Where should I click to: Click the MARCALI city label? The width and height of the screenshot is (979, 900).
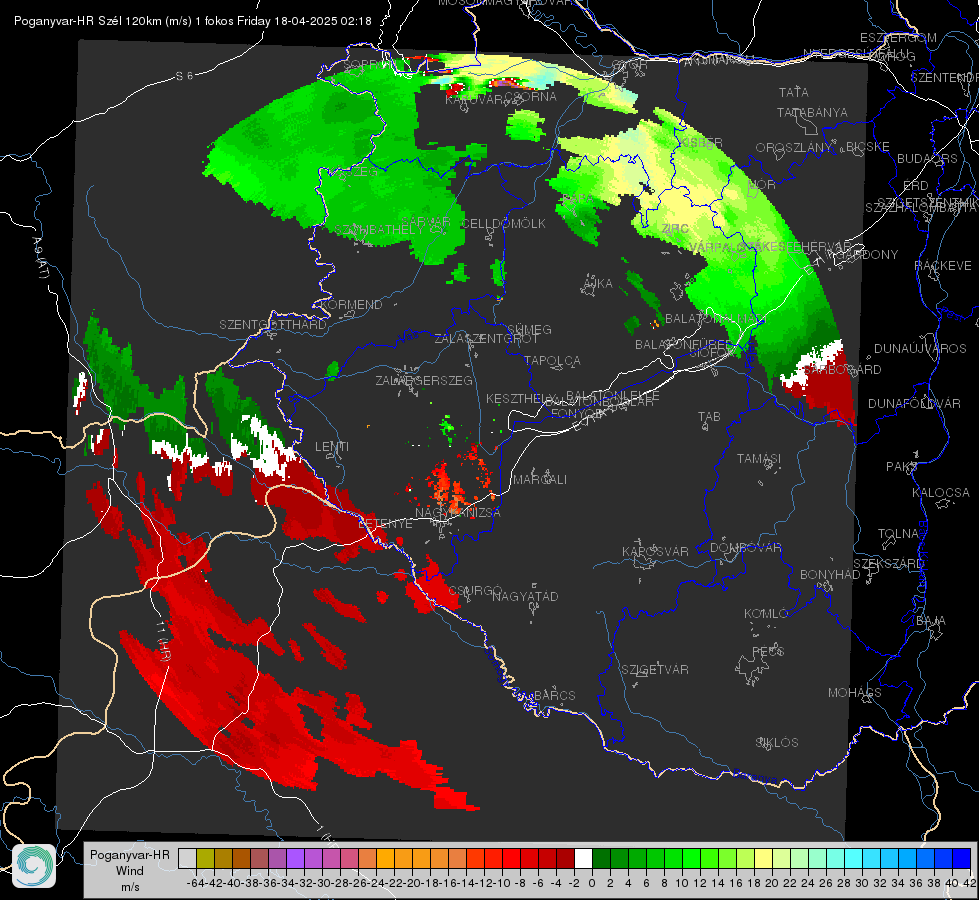click(x=539, y=480)
